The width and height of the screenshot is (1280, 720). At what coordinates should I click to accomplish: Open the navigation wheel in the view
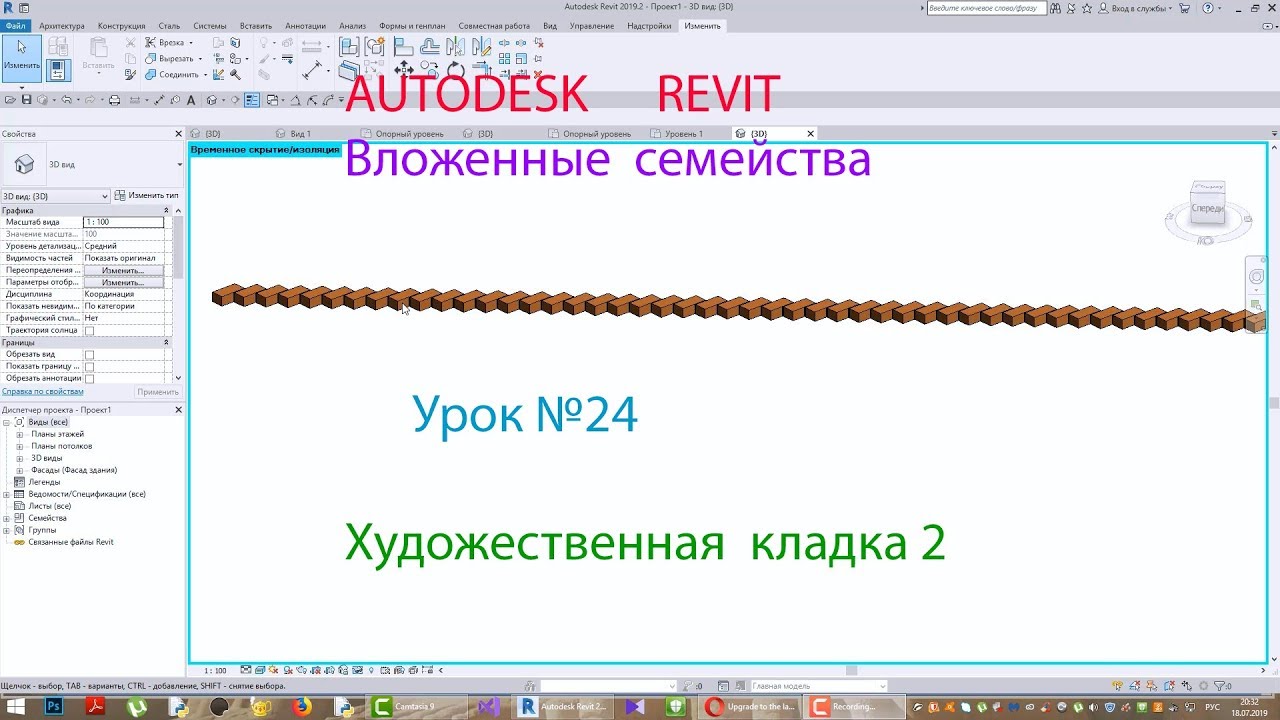click(x=1256, y=277)
